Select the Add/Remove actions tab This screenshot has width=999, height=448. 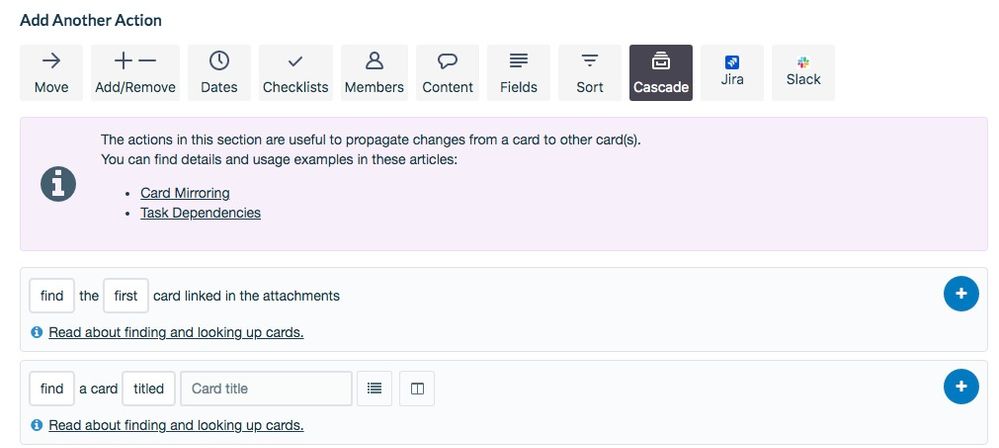click(135, 73)
